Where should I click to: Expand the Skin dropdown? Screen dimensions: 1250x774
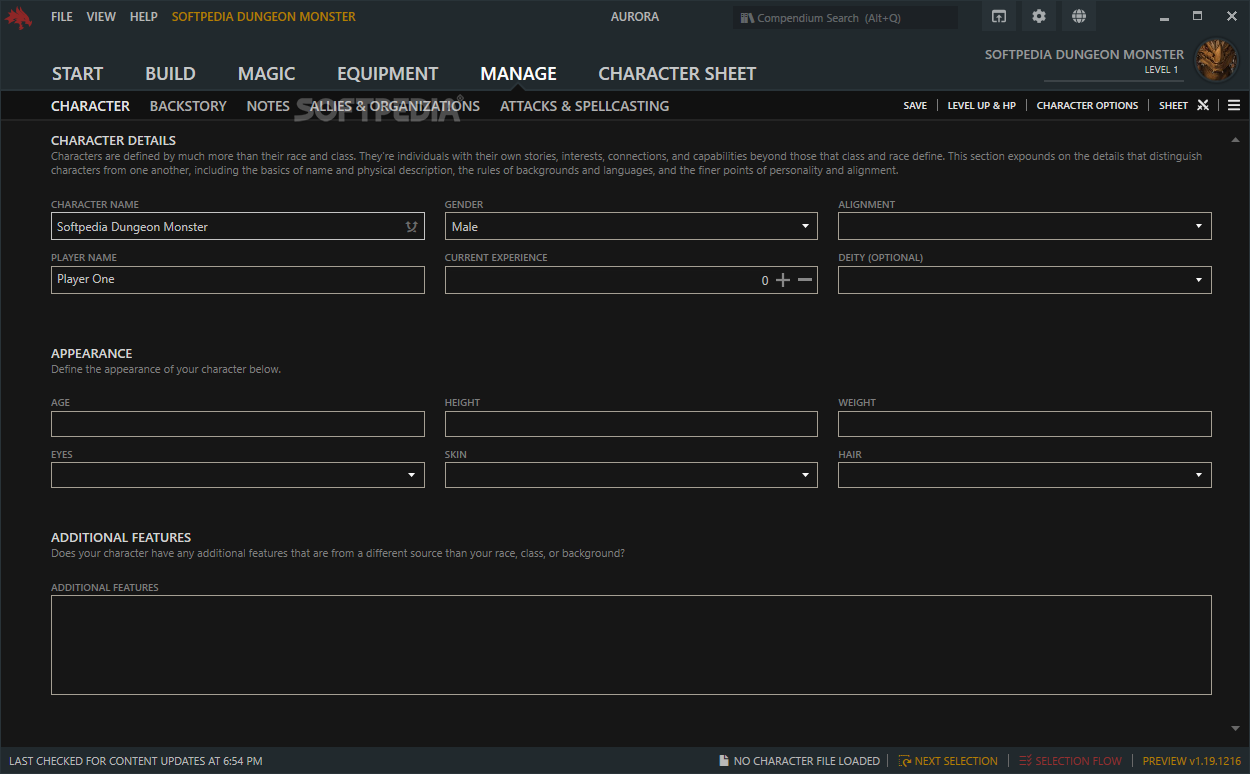pos(631,475)
